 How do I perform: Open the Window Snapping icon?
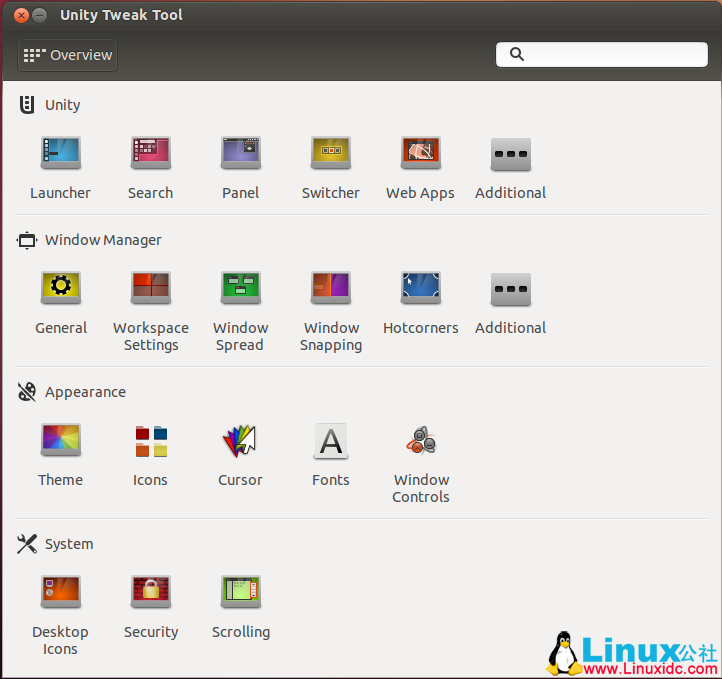tap(331, 288)
